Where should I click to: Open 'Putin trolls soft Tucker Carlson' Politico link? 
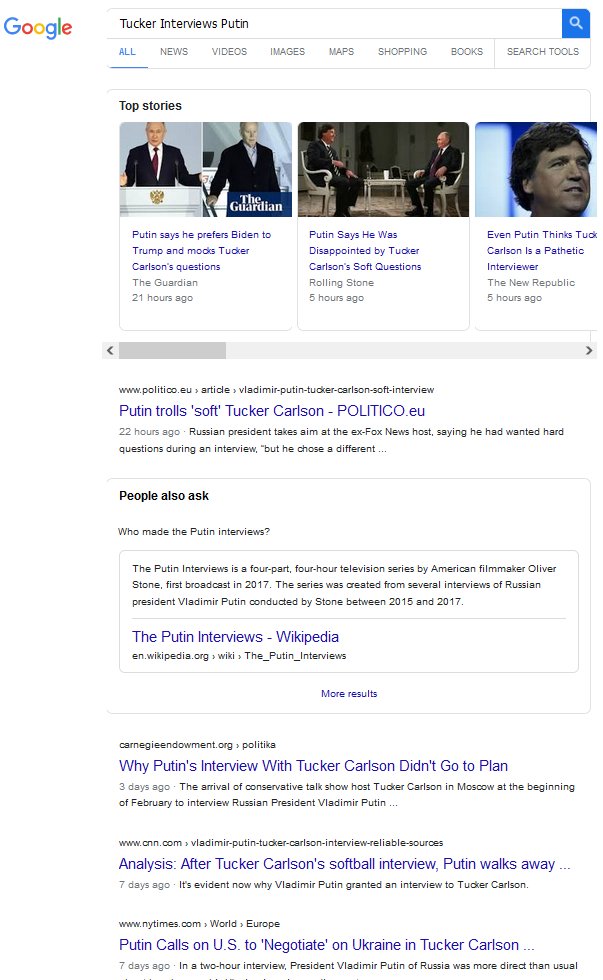click(272, 411)
